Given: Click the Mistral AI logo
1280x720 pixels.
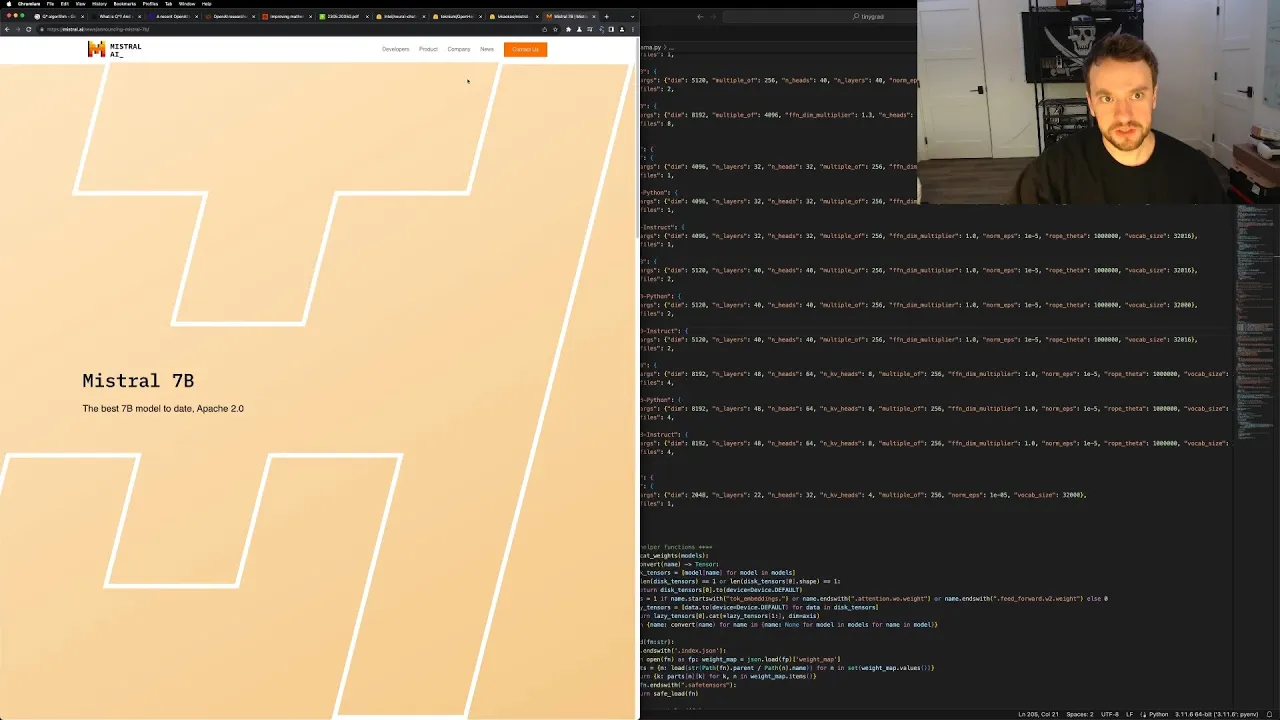Looking at the screenshot, I should 114,49.
